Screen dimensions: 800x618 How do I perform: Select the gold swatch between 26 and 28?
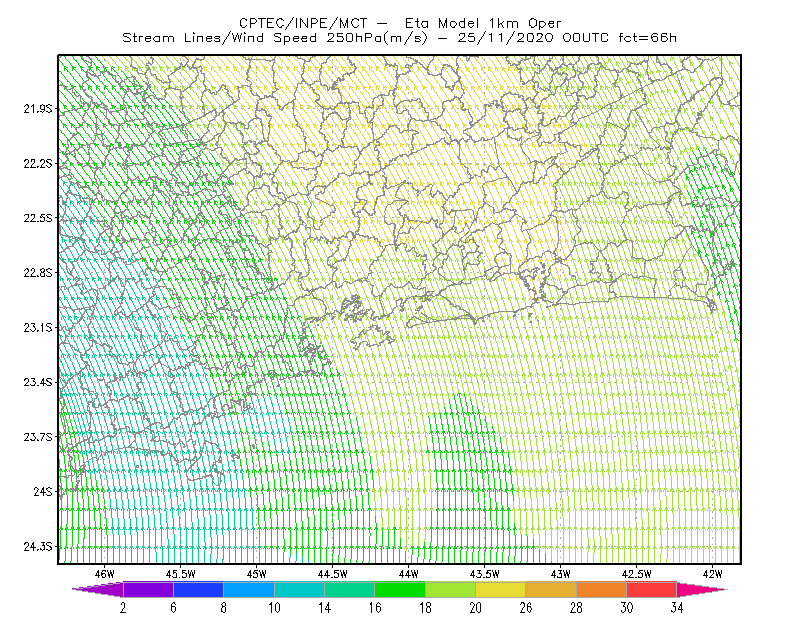coord(551,589)
